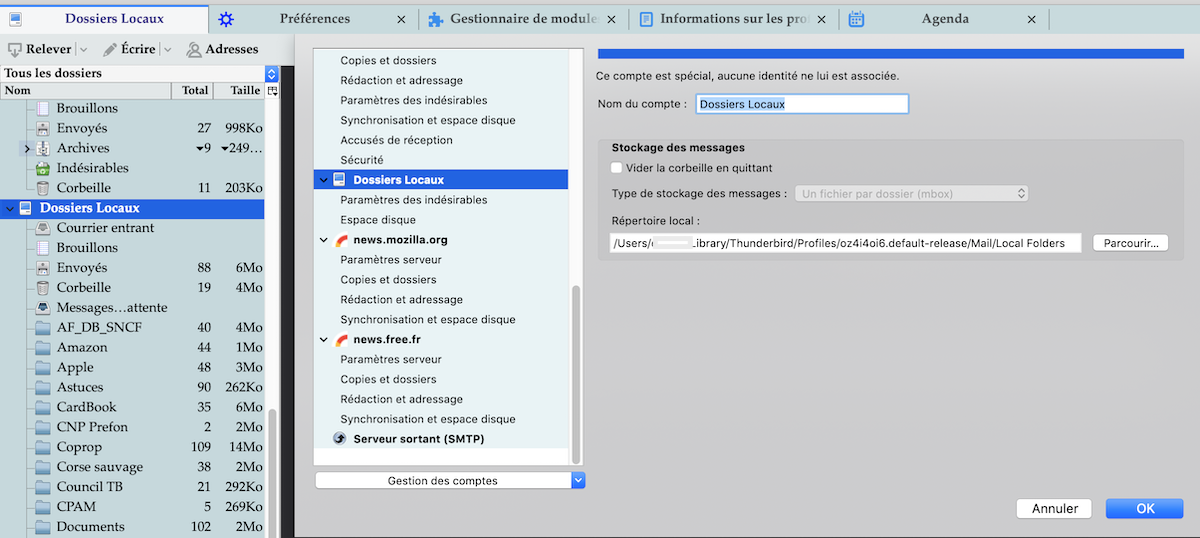Click the AF_DB_SNCF folder icon
The height and width of the screenshot is (538, 1200).
tap(42, 328)
